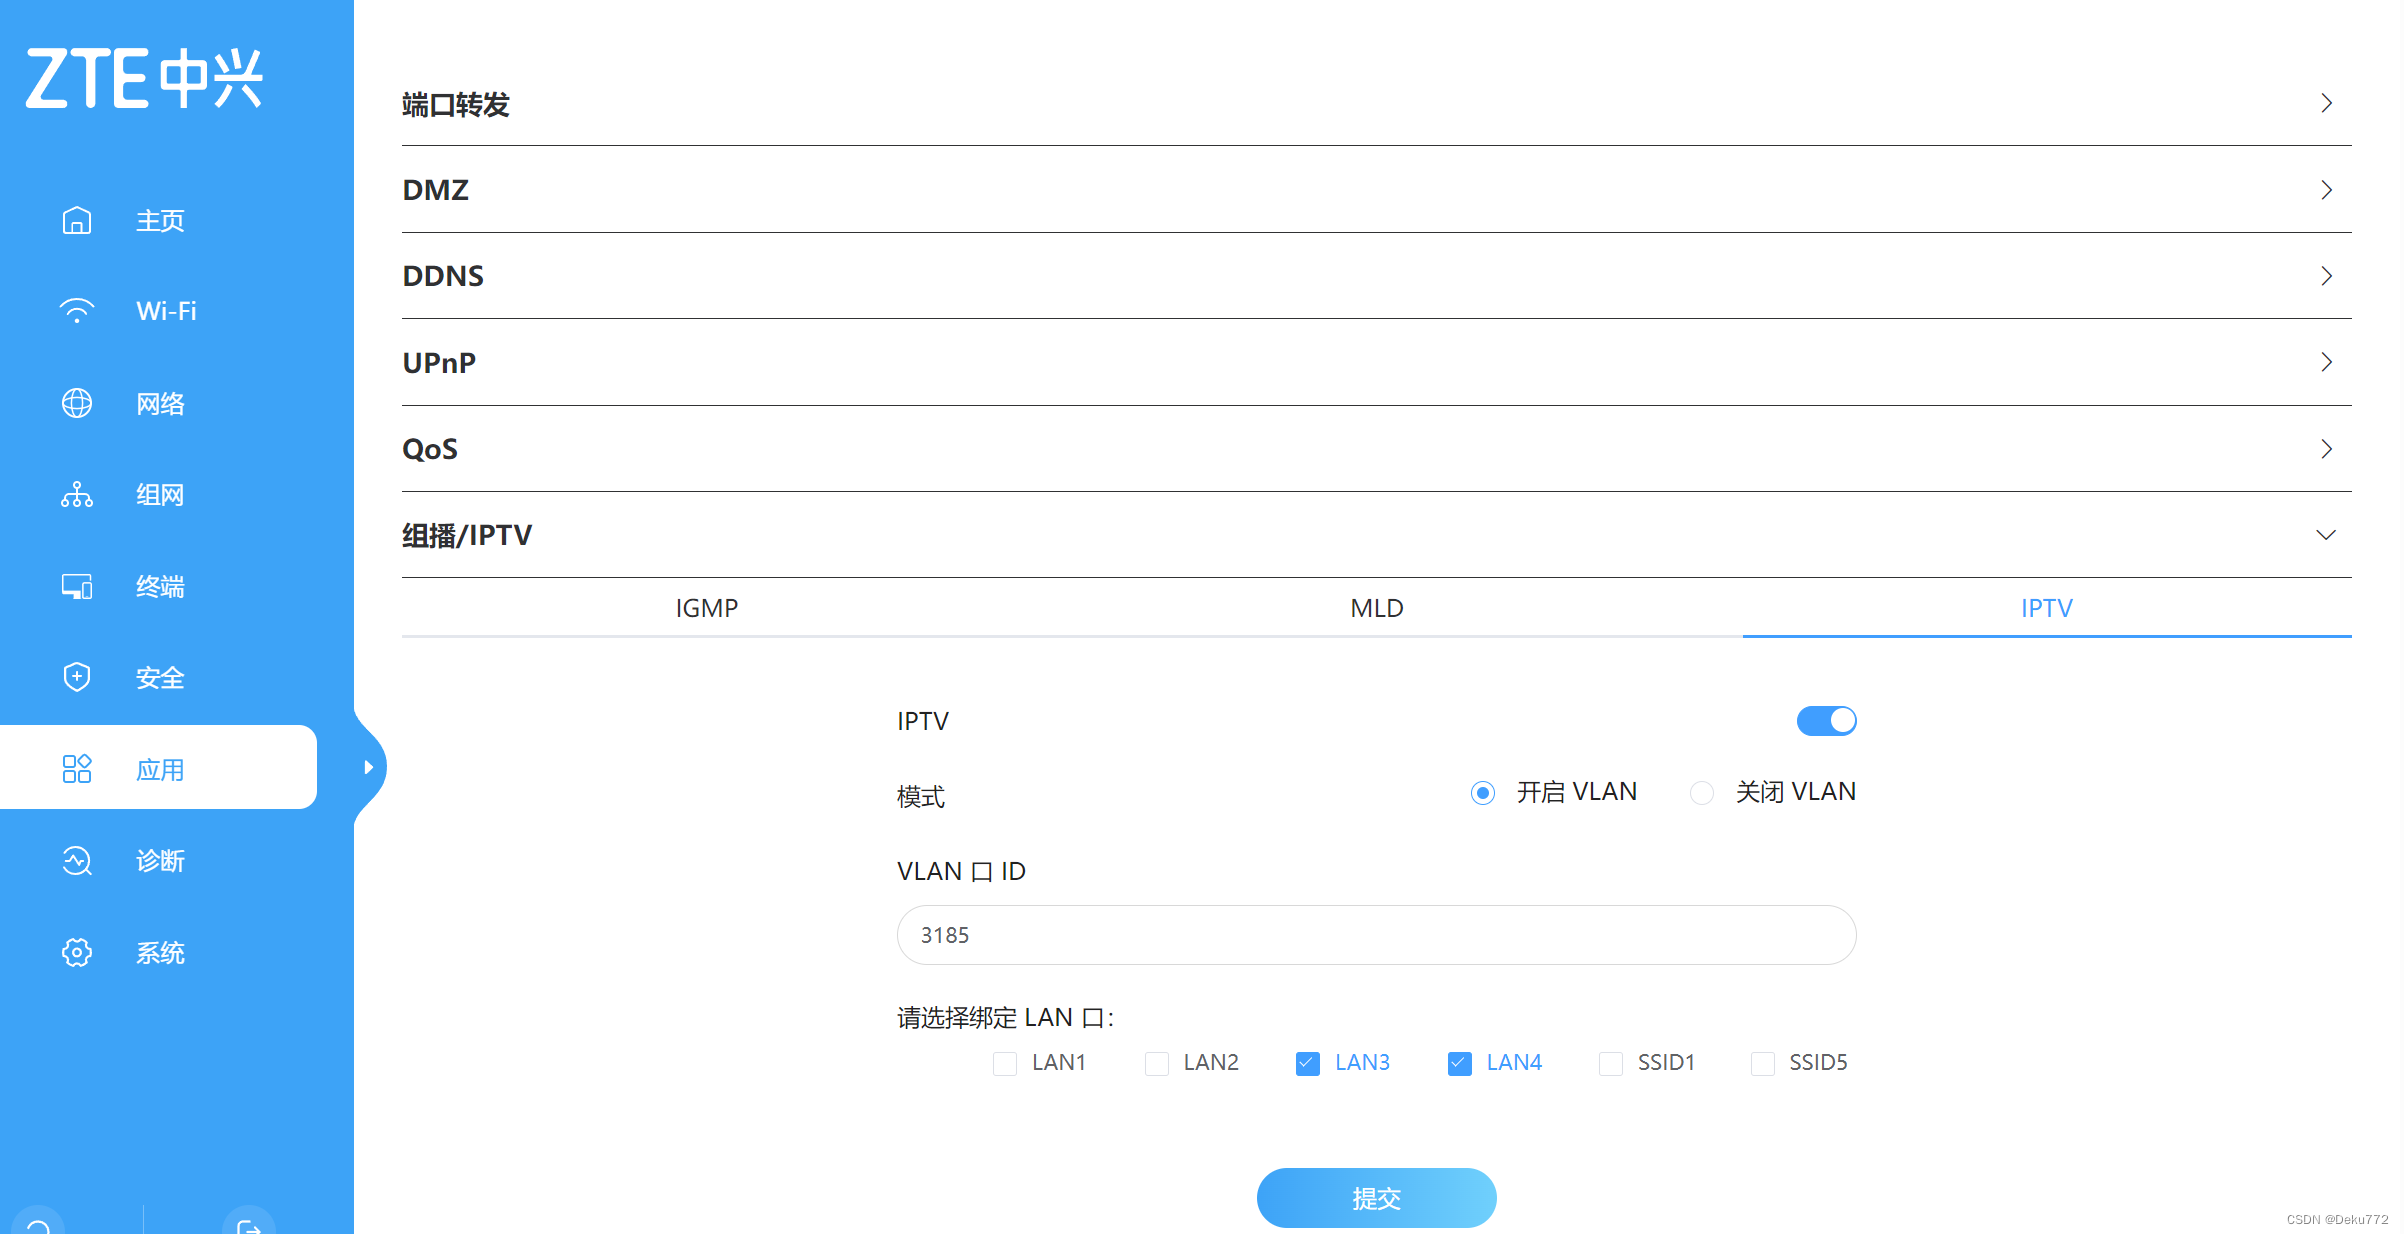
Task: Click the home icon in the sidebar
Action: click(77, 220)
